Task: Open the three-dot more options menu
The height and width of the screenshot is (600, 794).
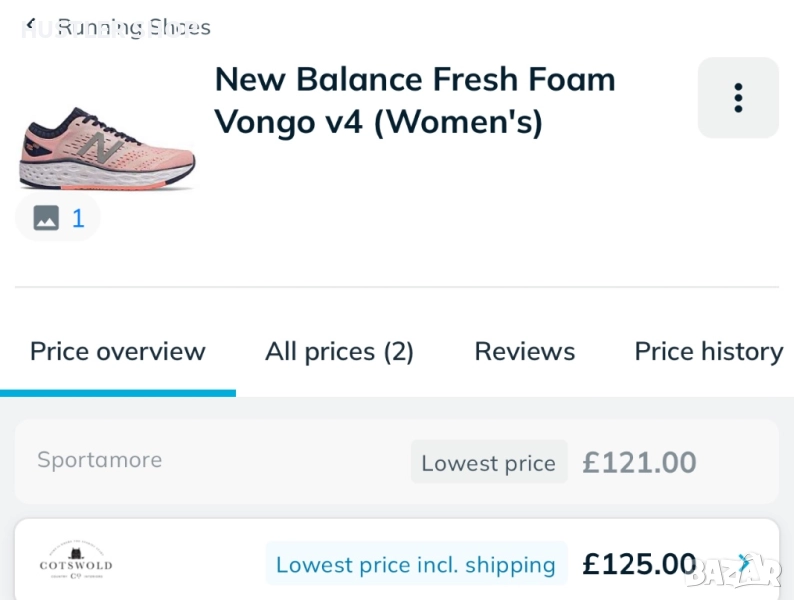Action: click(738, 98)
